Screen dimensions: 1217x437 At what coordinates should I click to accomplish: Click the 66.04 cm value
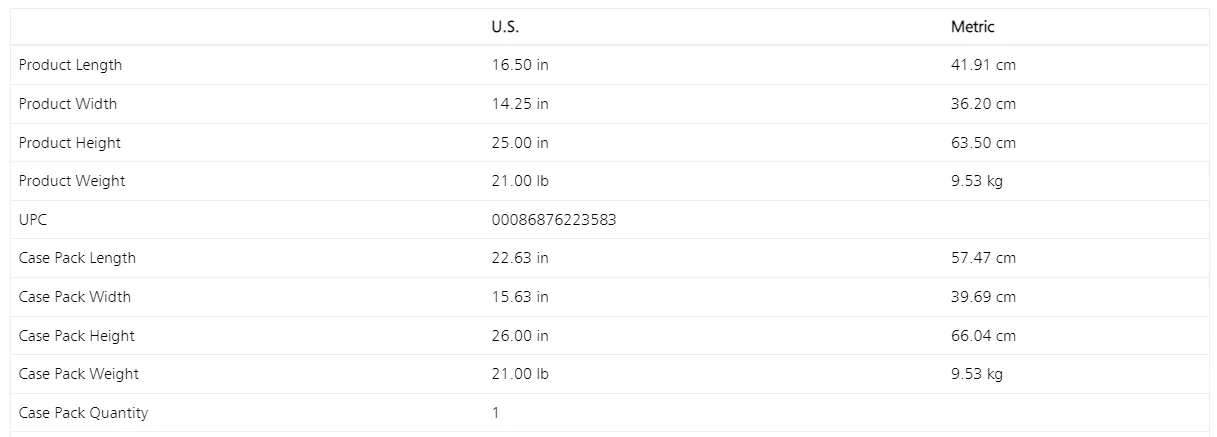(983, 336)
